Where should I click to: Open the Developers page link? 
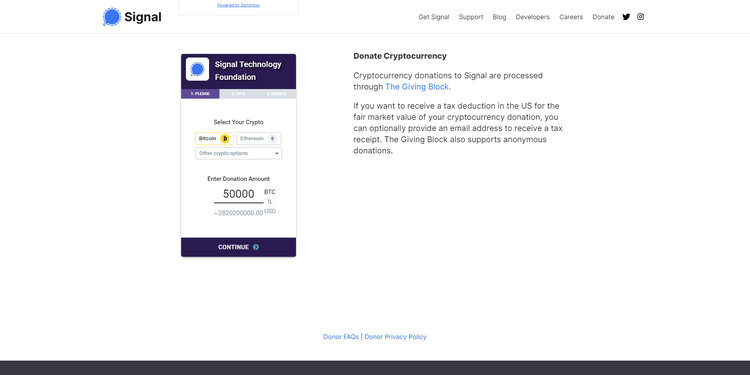[x=532, y=17]
